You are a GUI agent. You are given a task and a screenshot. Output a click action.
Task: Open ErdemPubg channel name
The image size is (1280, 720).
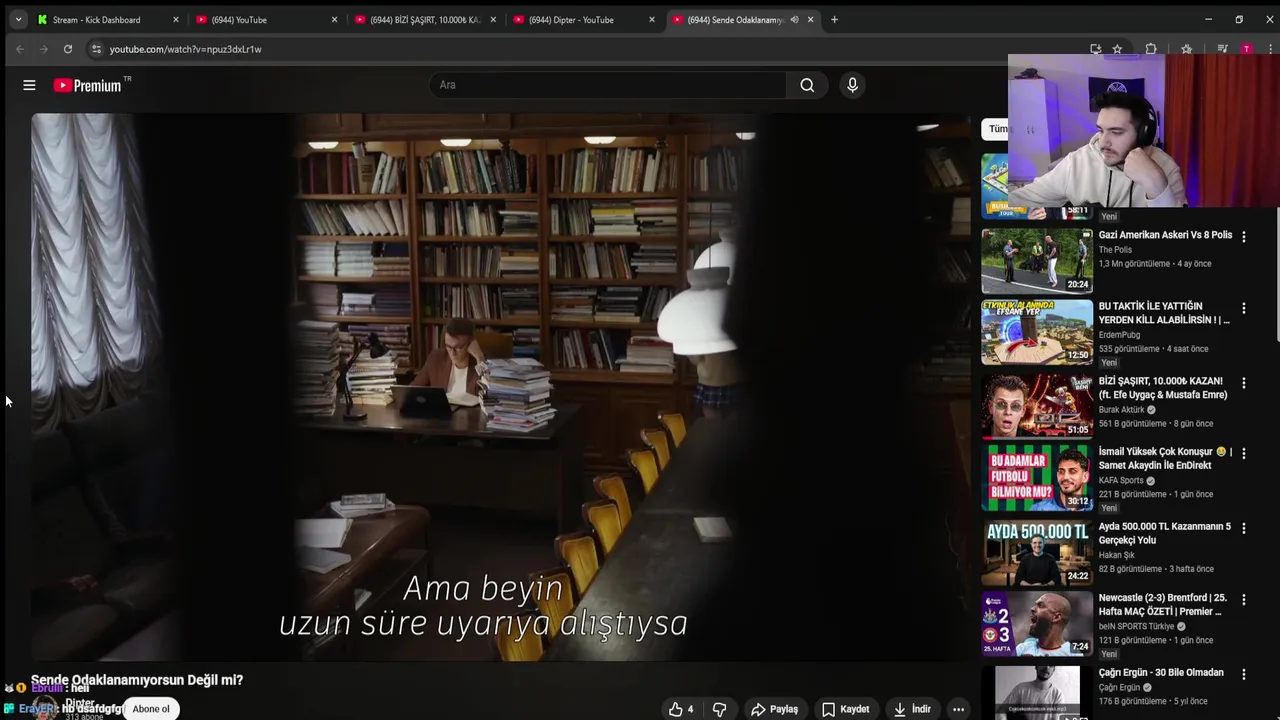coord(1120,335)
